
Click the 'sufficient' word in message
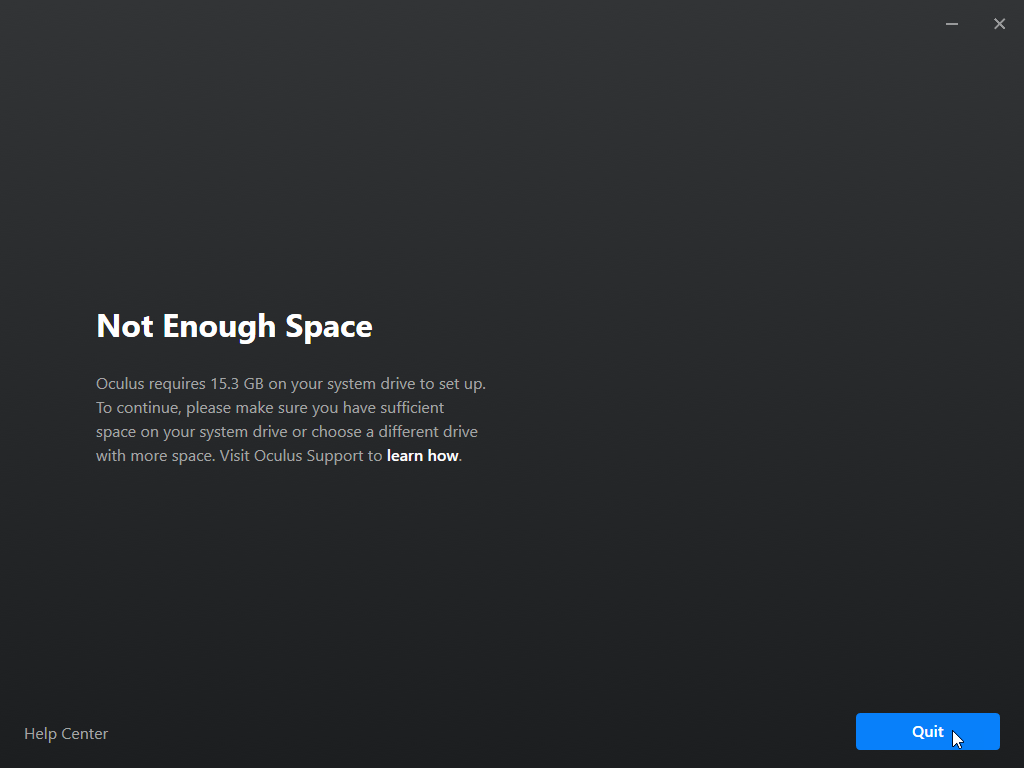[409, 408]
